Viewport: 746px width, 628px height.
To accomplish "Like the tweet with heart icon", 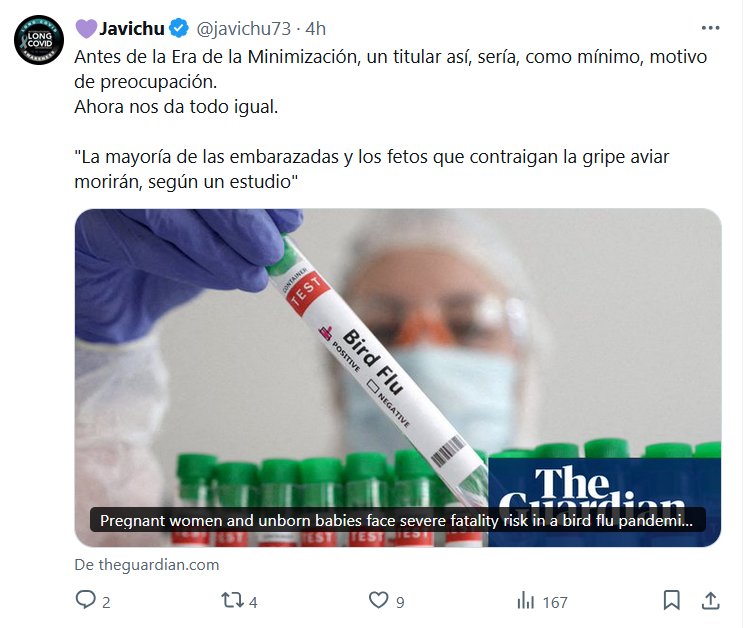I will 379,600.
